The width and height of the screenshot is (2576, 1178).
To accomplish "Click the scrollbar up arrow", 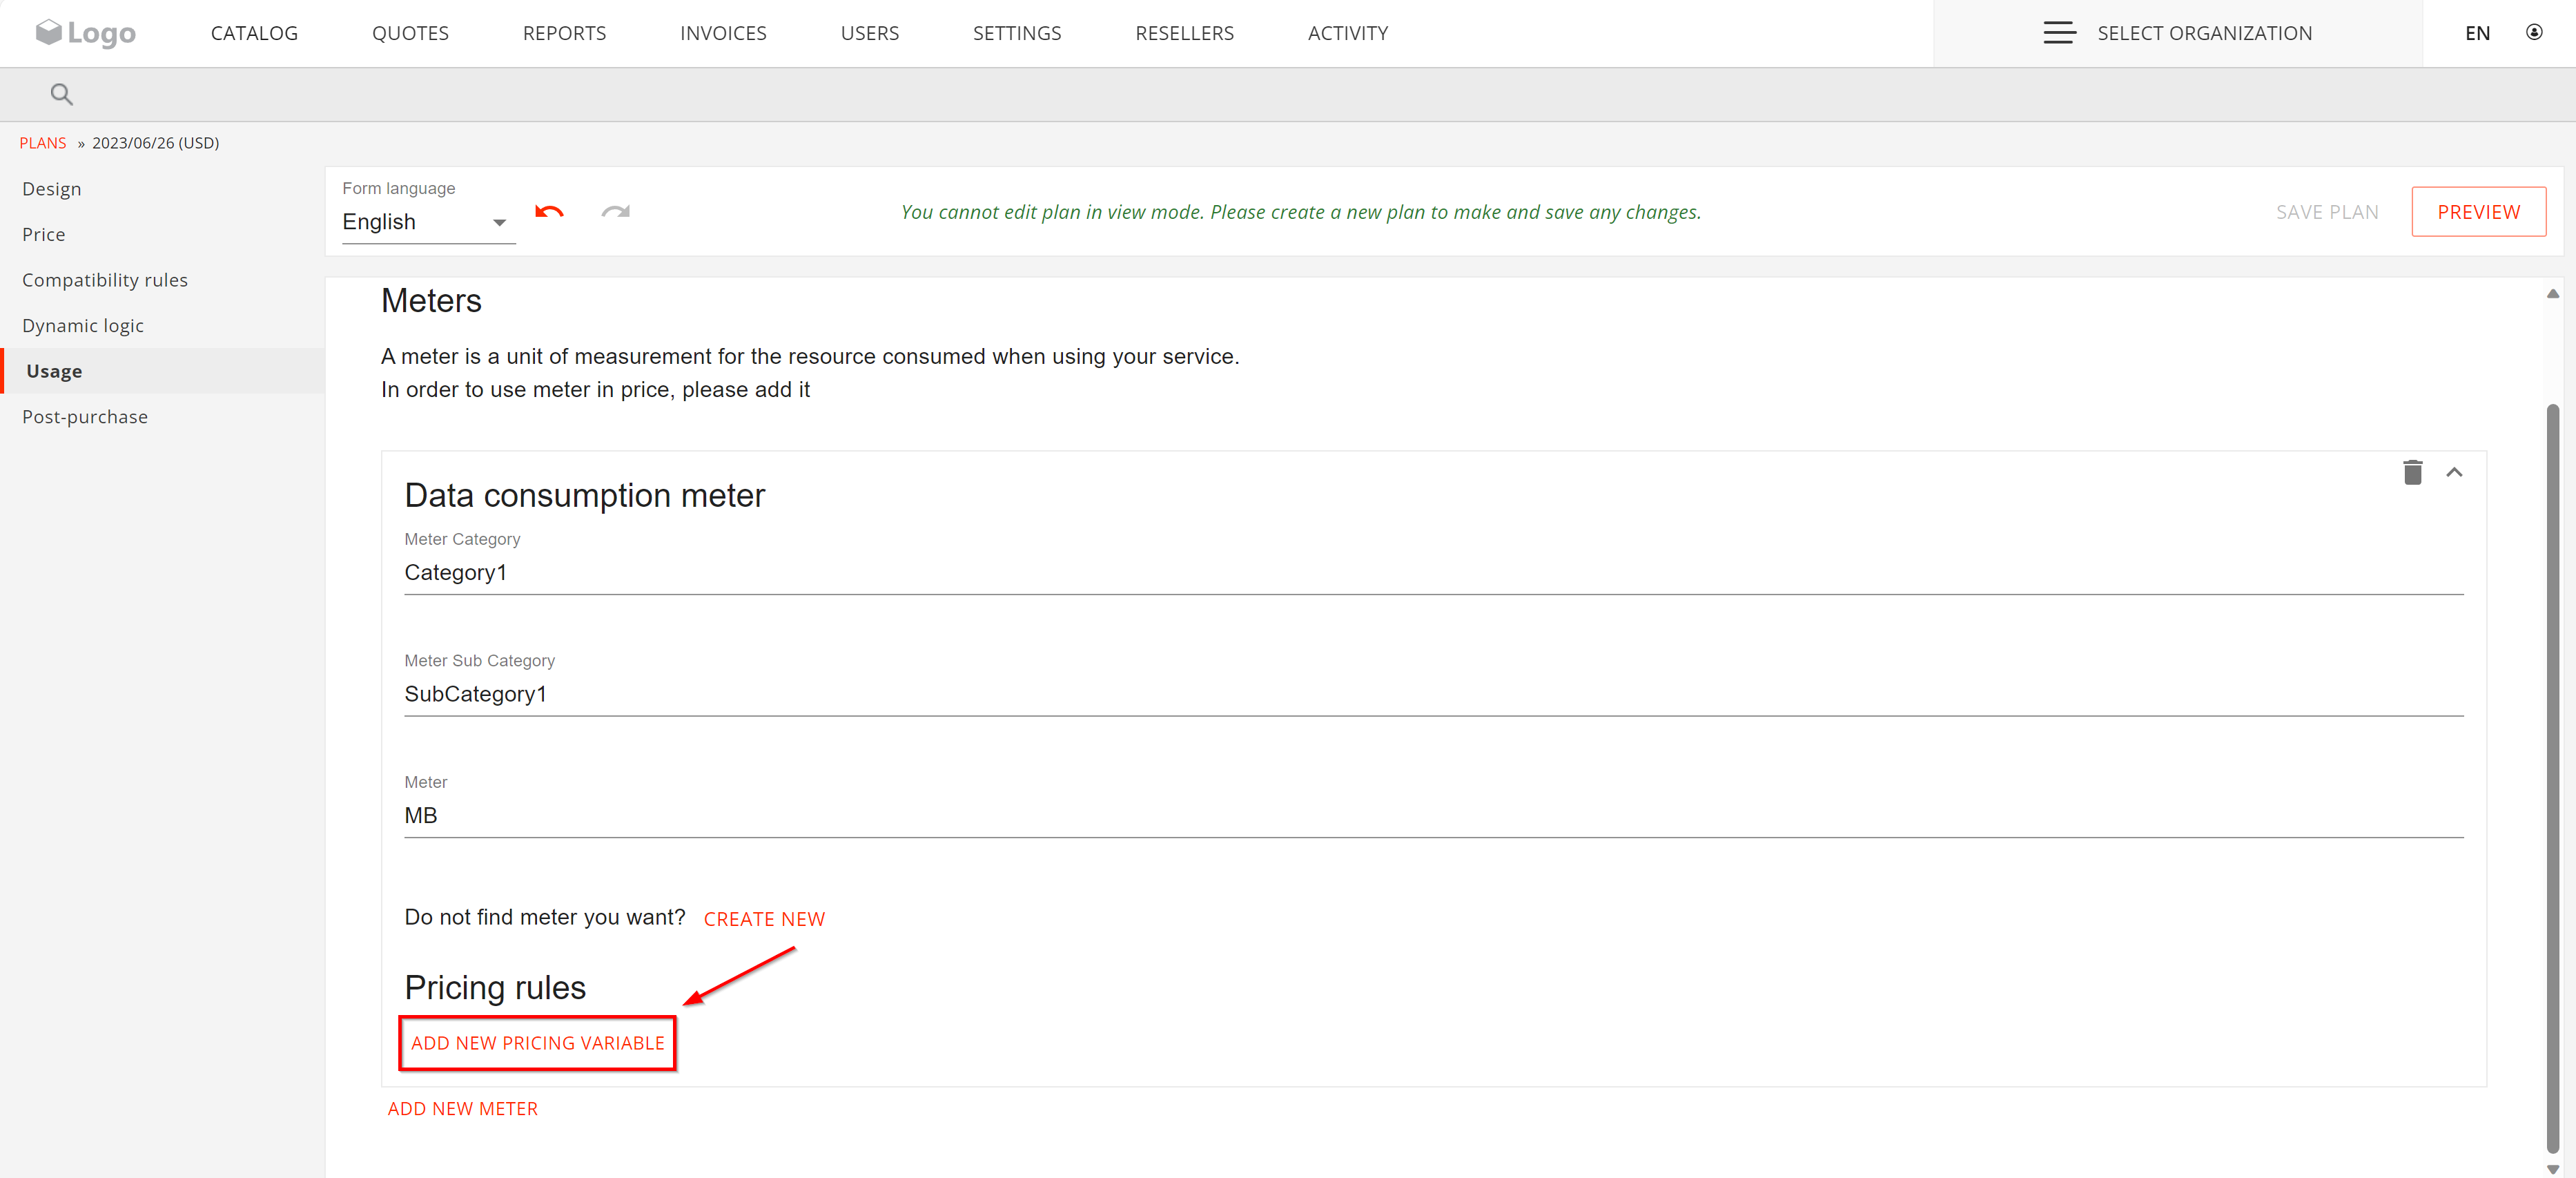I will pyautogui.click(x=2552, y=293).
